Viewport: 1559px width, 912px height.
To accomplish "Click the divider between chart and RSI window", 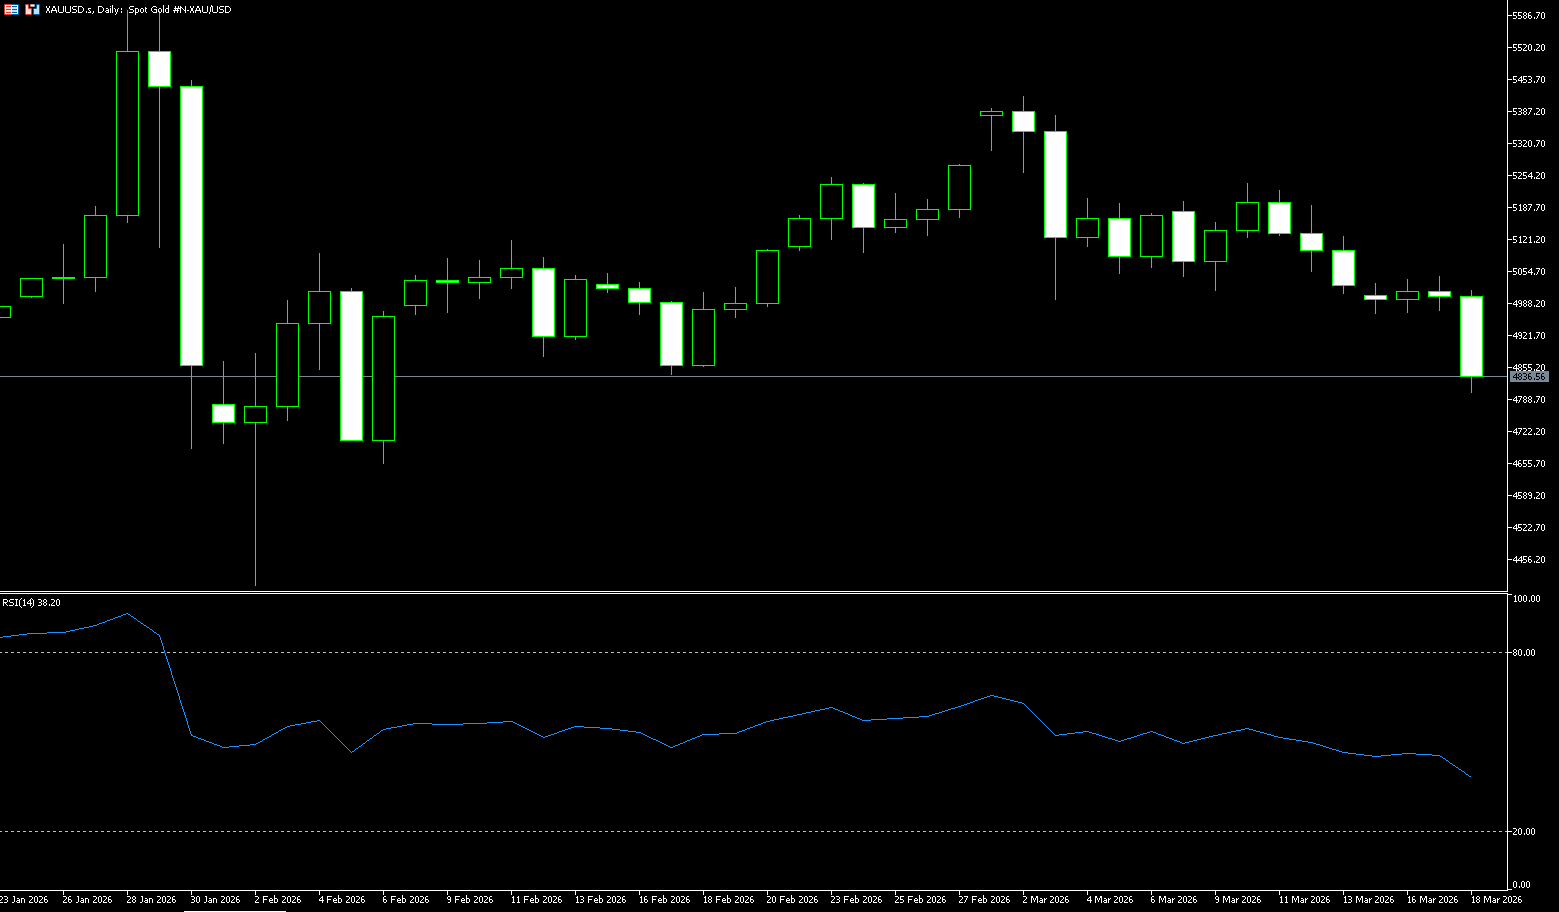I will (750, 592).
